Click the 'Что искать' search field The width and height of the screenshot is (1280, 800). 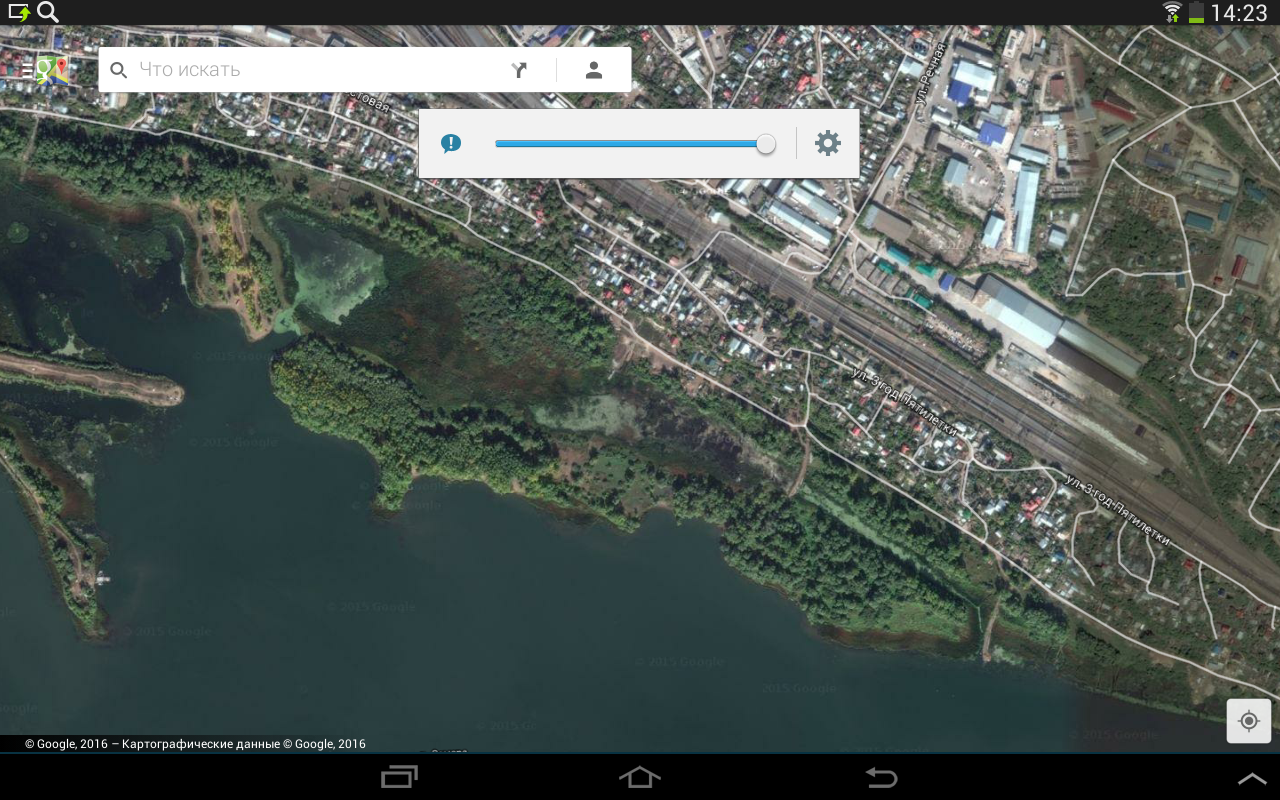(x=310, y=70)
